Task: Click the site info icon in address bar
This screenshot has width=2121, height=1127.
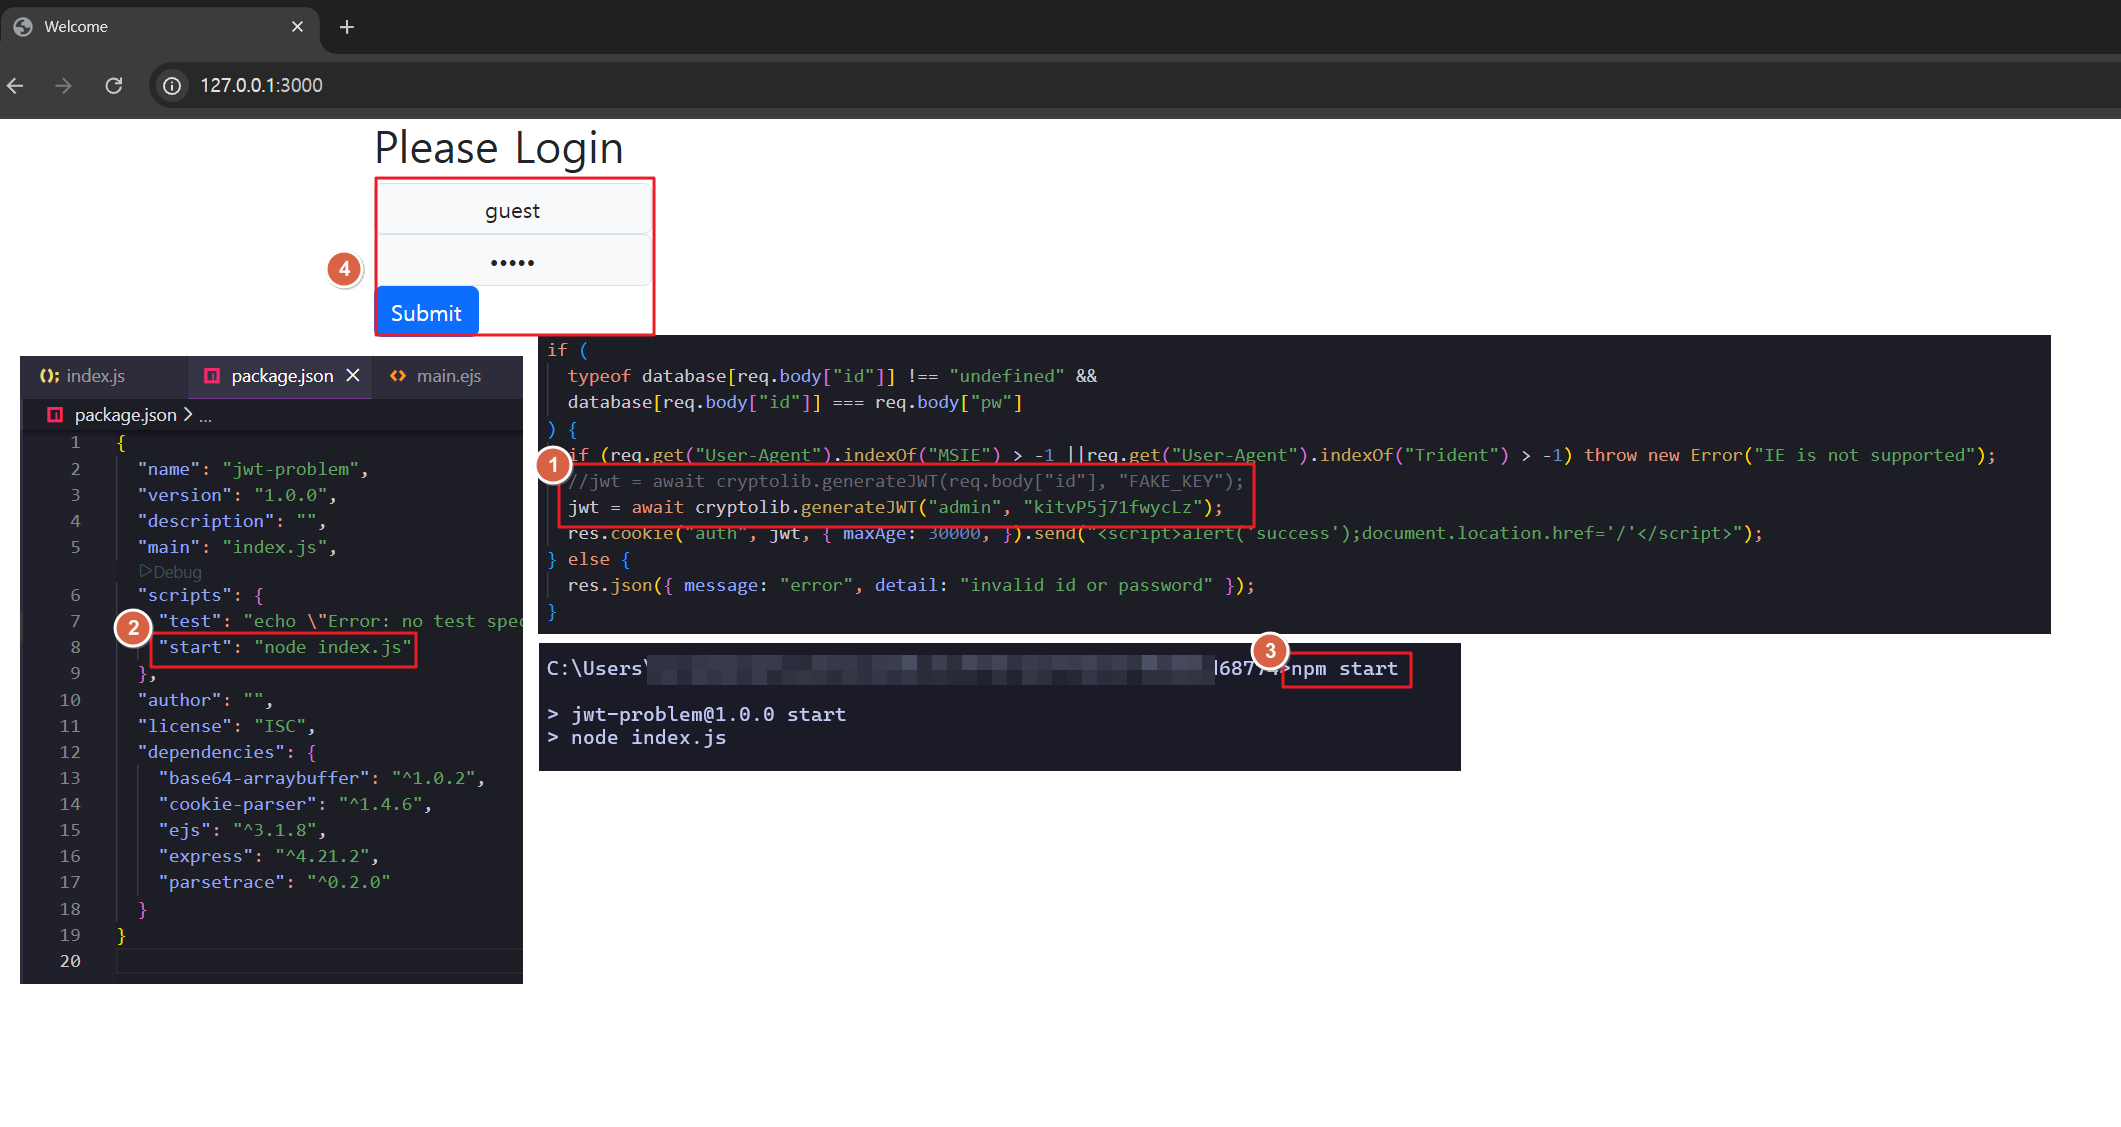Action: click(x=173, y=86)
